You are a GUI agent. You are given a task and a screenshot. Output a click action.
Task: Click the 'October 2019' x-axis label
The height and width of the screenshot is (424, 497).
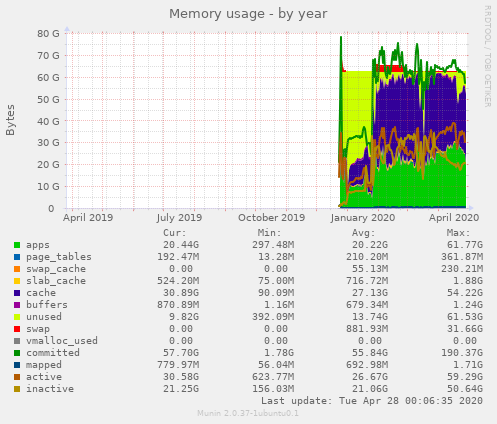(x=271, y=218)
